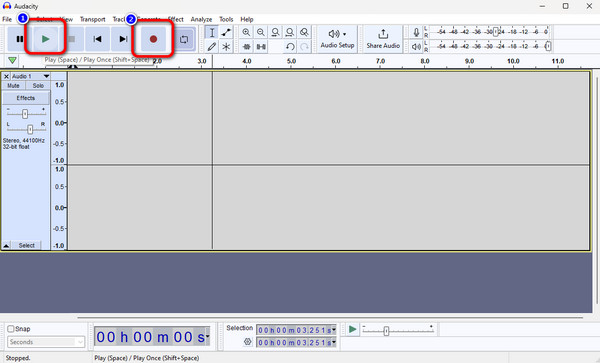Solo the Audio 1 track
The height and width of the screenshot is (363, 600).
click(x=38, y=86)
